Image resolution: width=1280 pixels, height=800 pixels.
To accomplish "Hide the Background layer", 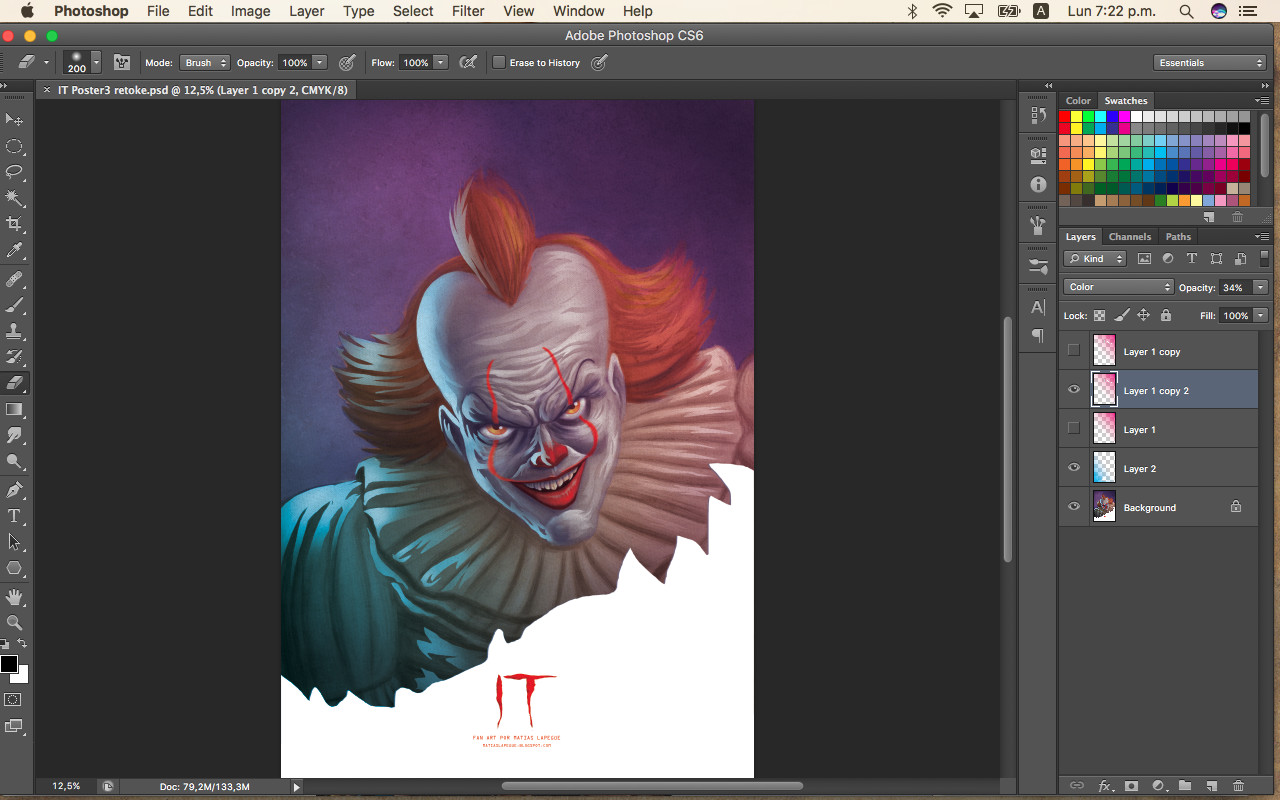I will (1074, 507).
